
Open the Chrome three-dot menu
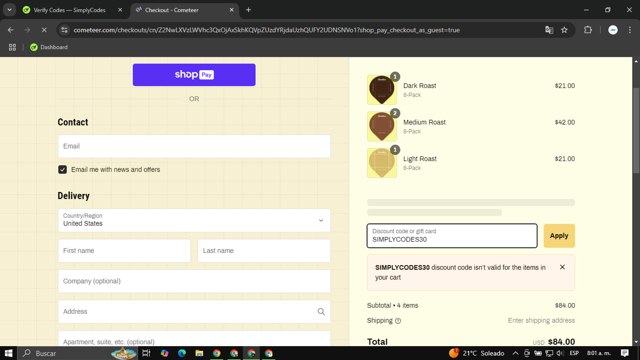(x=629, y=30)
